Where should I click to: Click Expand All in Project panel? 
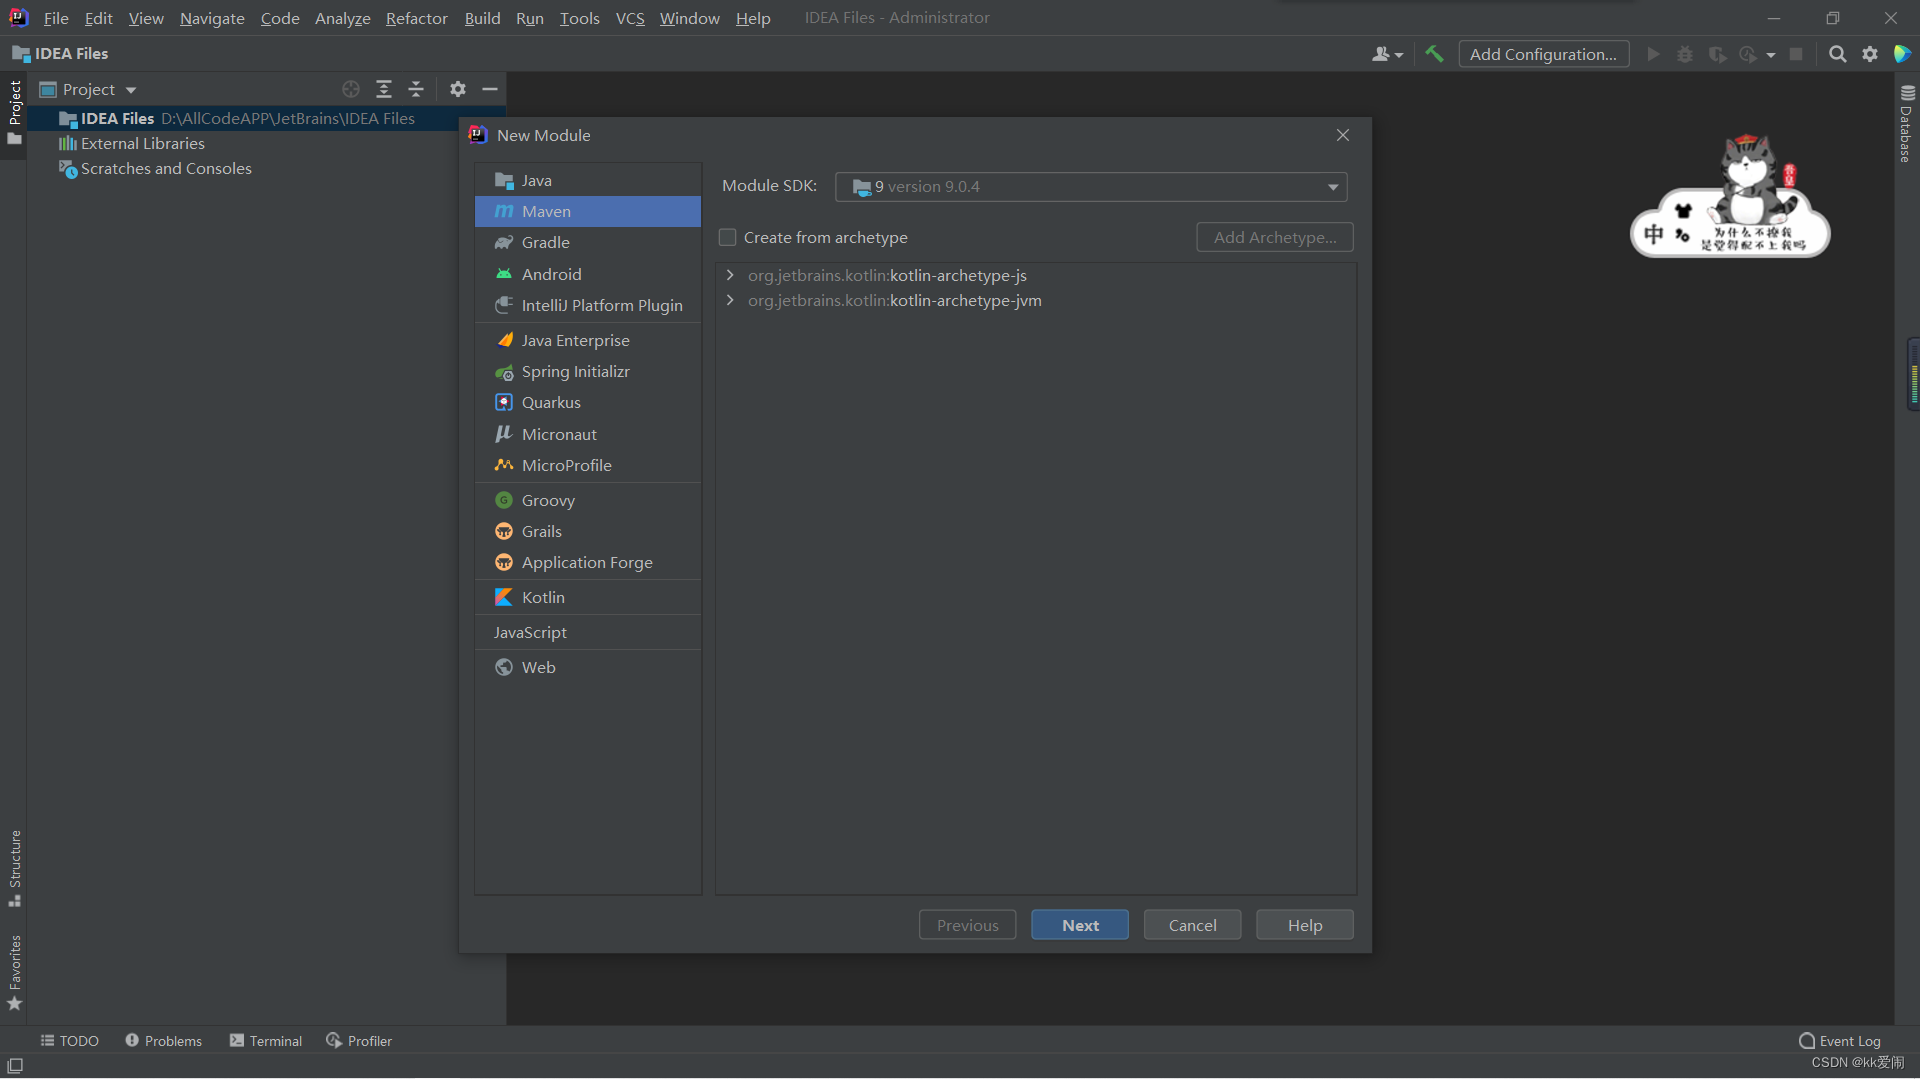click(384, 89)
